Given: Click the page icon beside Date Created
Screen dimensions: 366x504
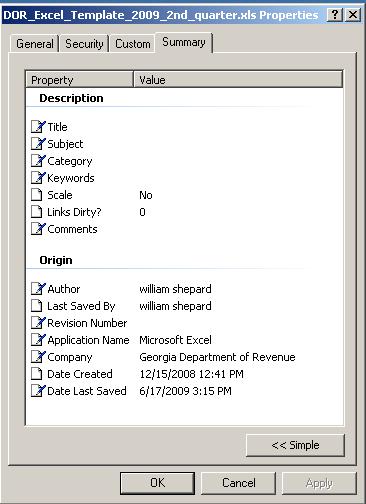Looking at the screenshot, I should tap(37, 374).
